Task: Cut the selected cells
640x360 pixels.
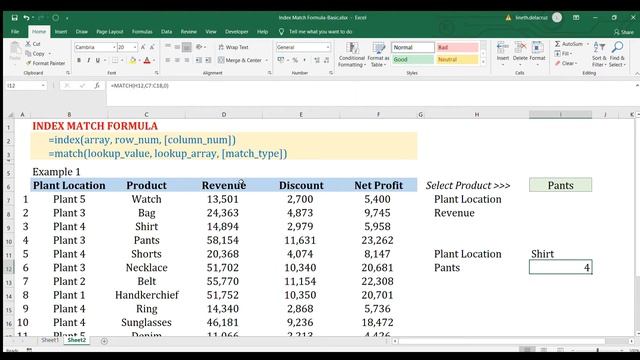Action: click(33, 44)
